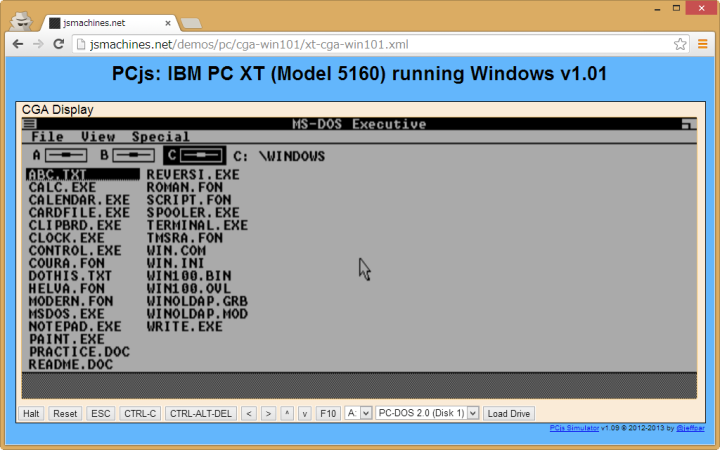Select drive C disk icon
The image size is (720, 450).
(x=201, y=155)
